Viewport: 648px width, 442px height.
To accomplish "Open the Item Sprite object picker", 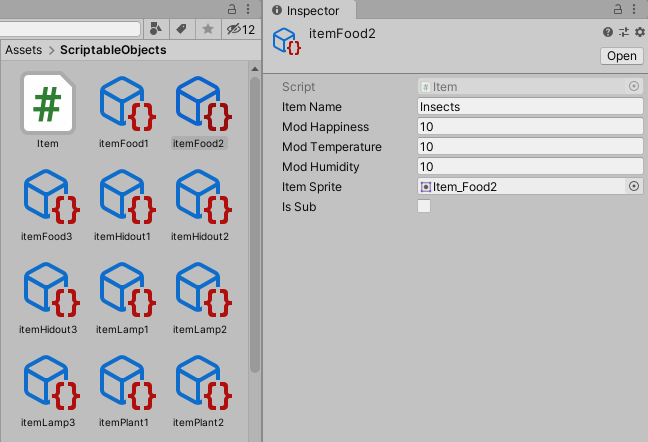I will [634, 186].
